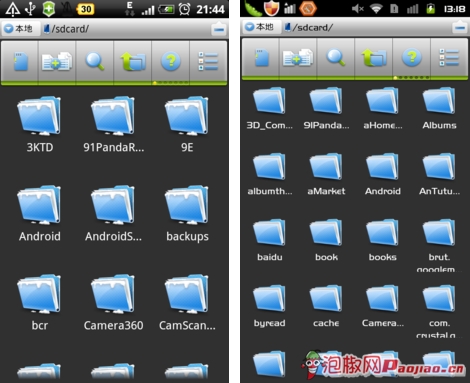The height and width of the screenshot is (383, 470).
Task: Tap the green pea pod icon in right status bar
Action: pyautogui.click(x=252, y=8)
